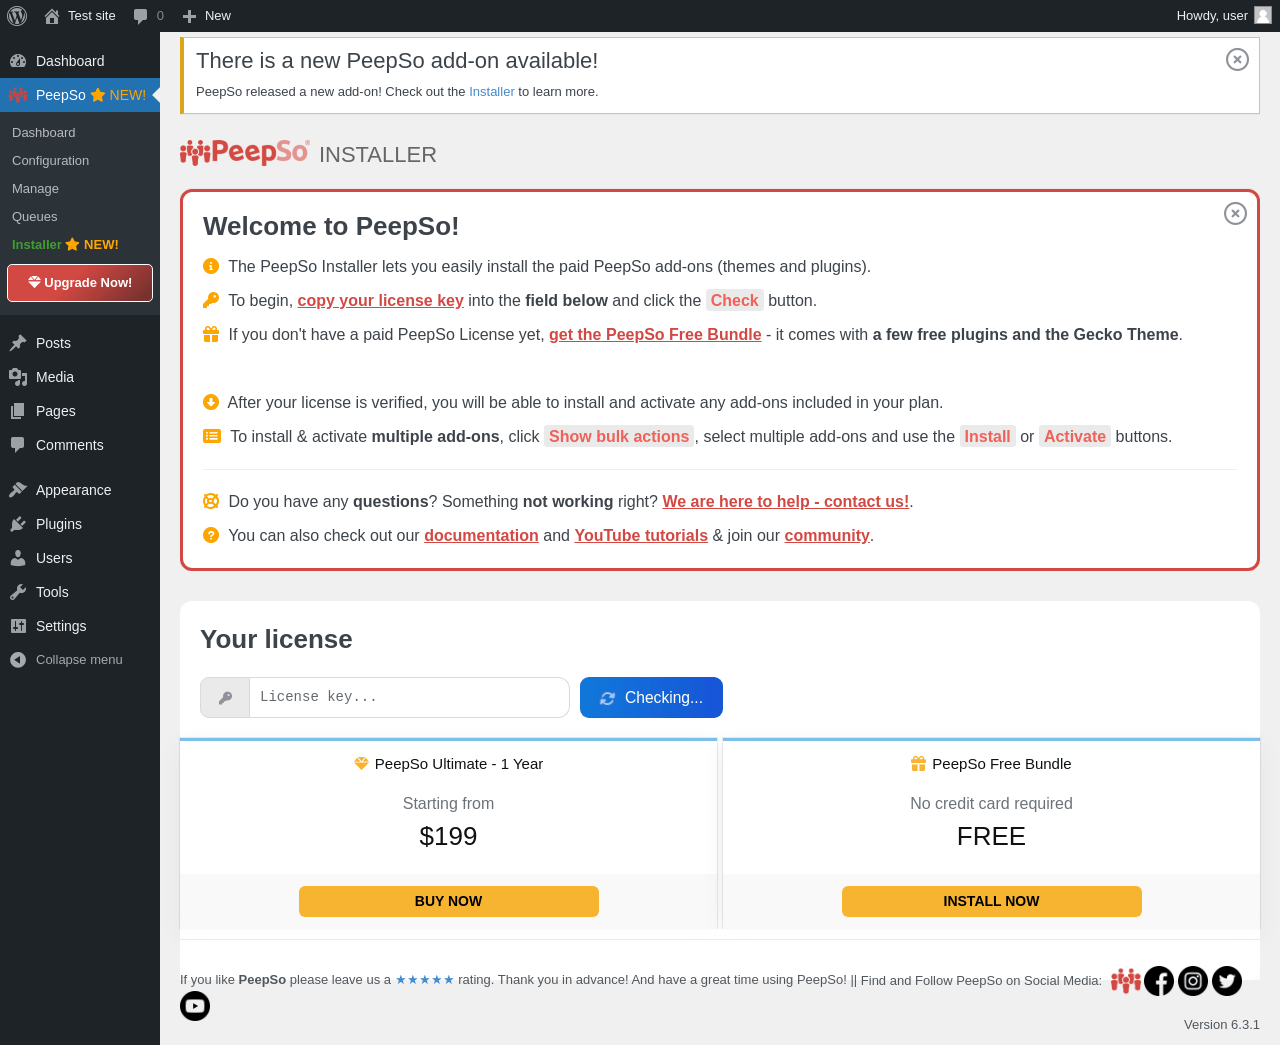Click the Upgrade Now! button
This screenshot has height=1045, width=1280.
tap(80, 283)
